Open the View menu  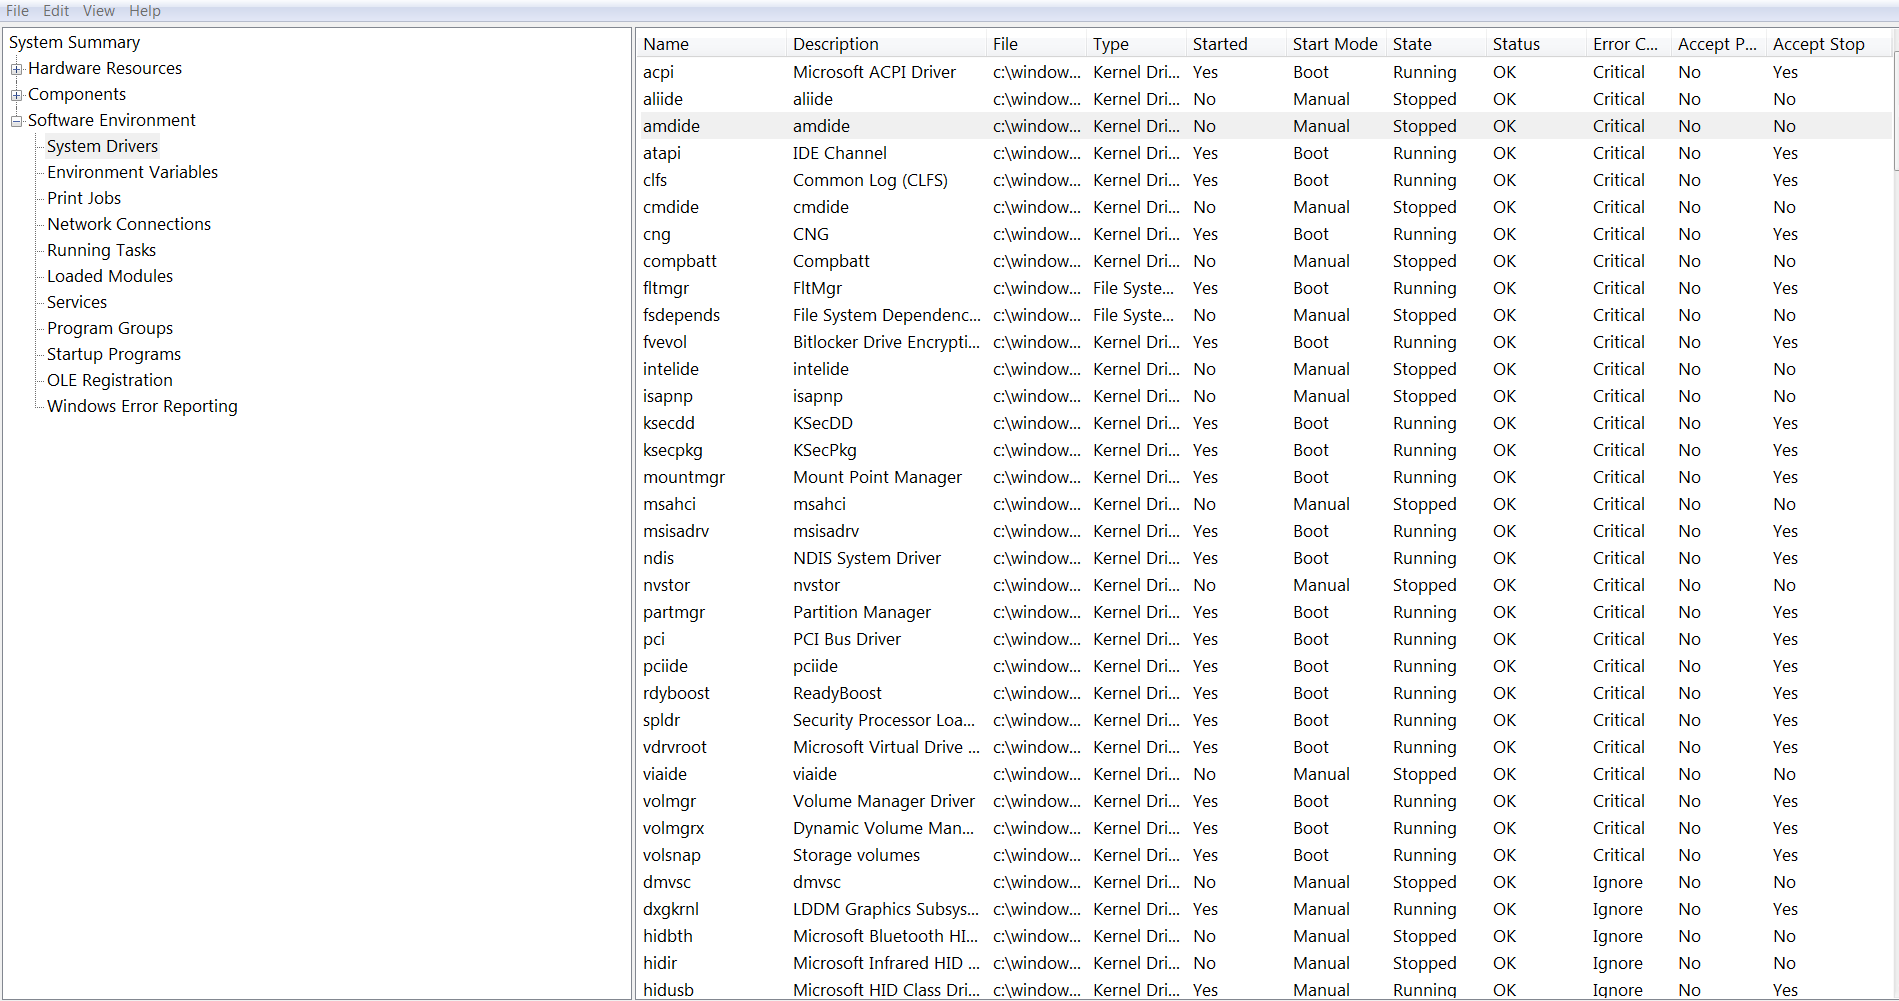point(98,10)
